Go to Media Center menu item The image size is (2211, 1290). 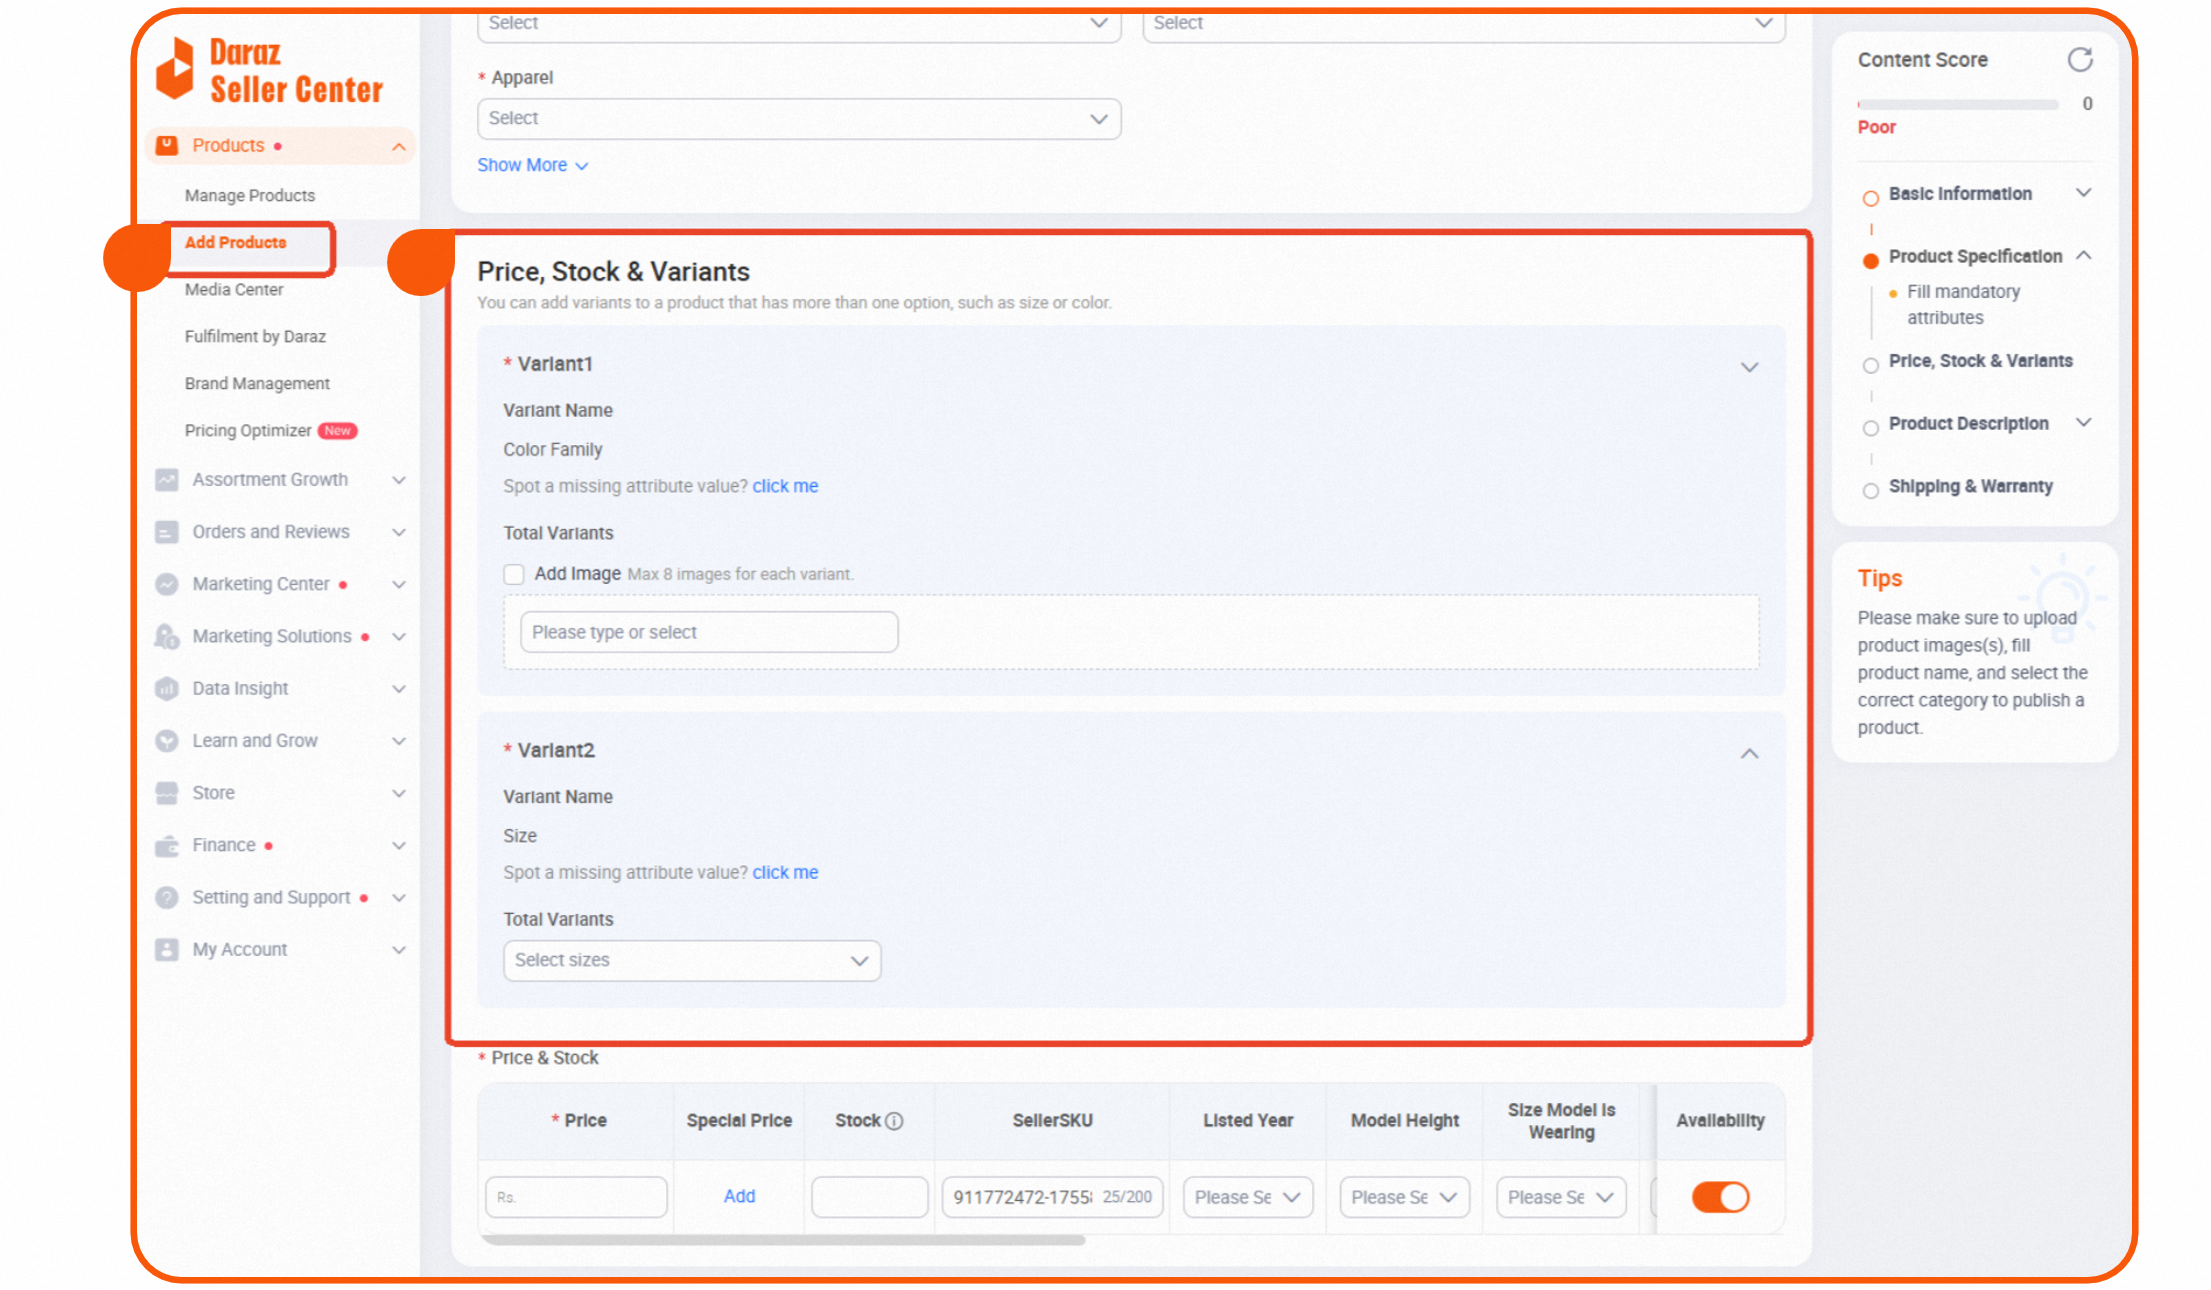[x=234, y=289]
